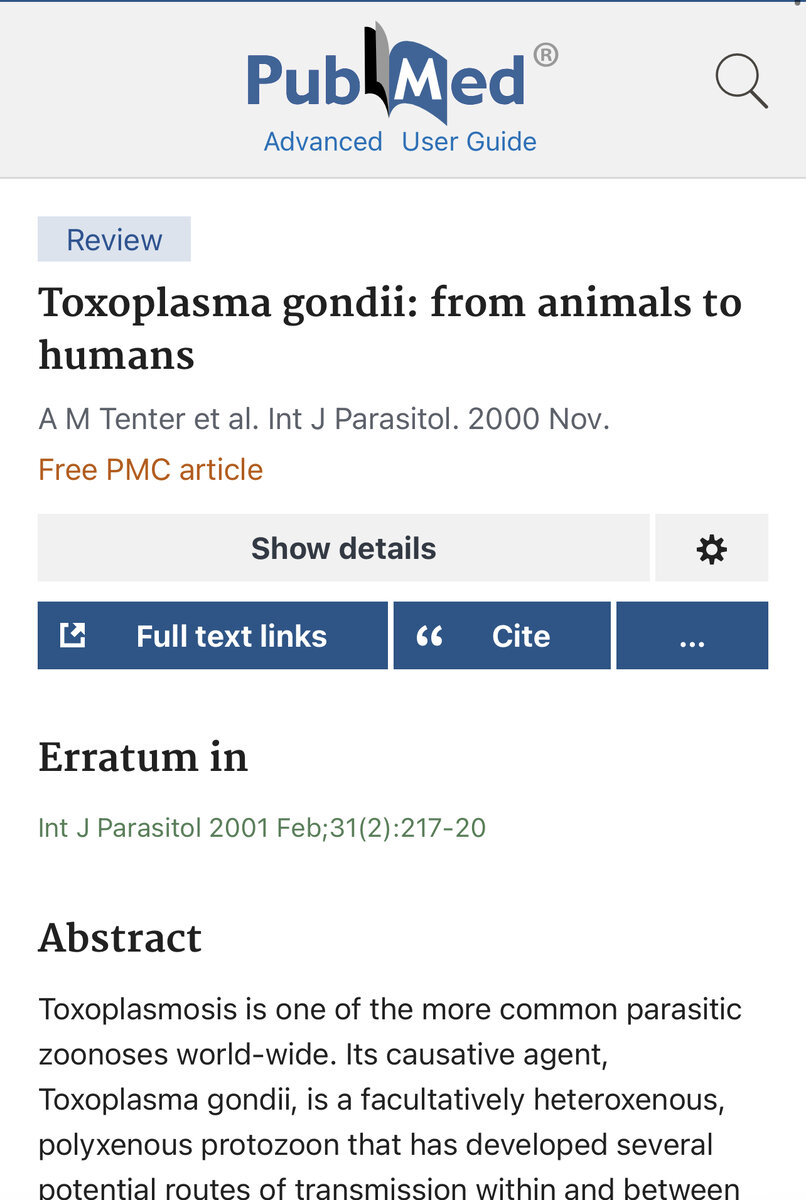The height and width of the screenshot is (1200, 806).
Task: Open the User Guide link
Action: tap(469, 142)
